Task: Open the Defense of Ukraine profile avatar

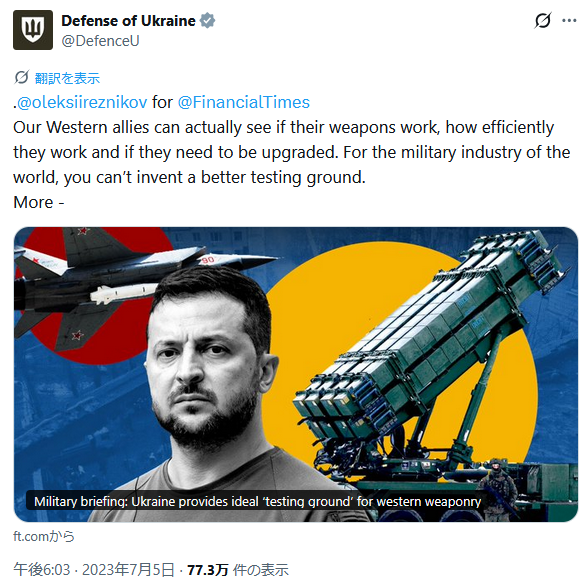Action: click(x=33, y=30)
